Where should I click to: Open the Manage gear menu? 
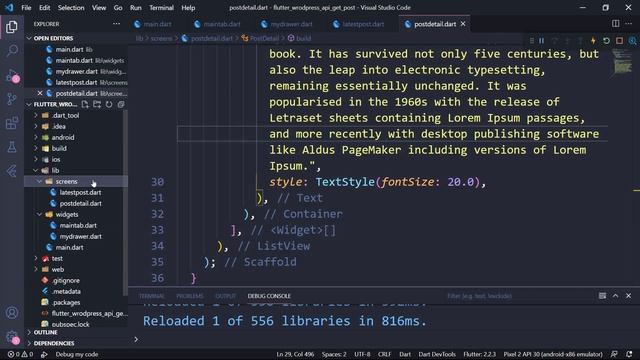pyautogui.click(x=12, y=337)
